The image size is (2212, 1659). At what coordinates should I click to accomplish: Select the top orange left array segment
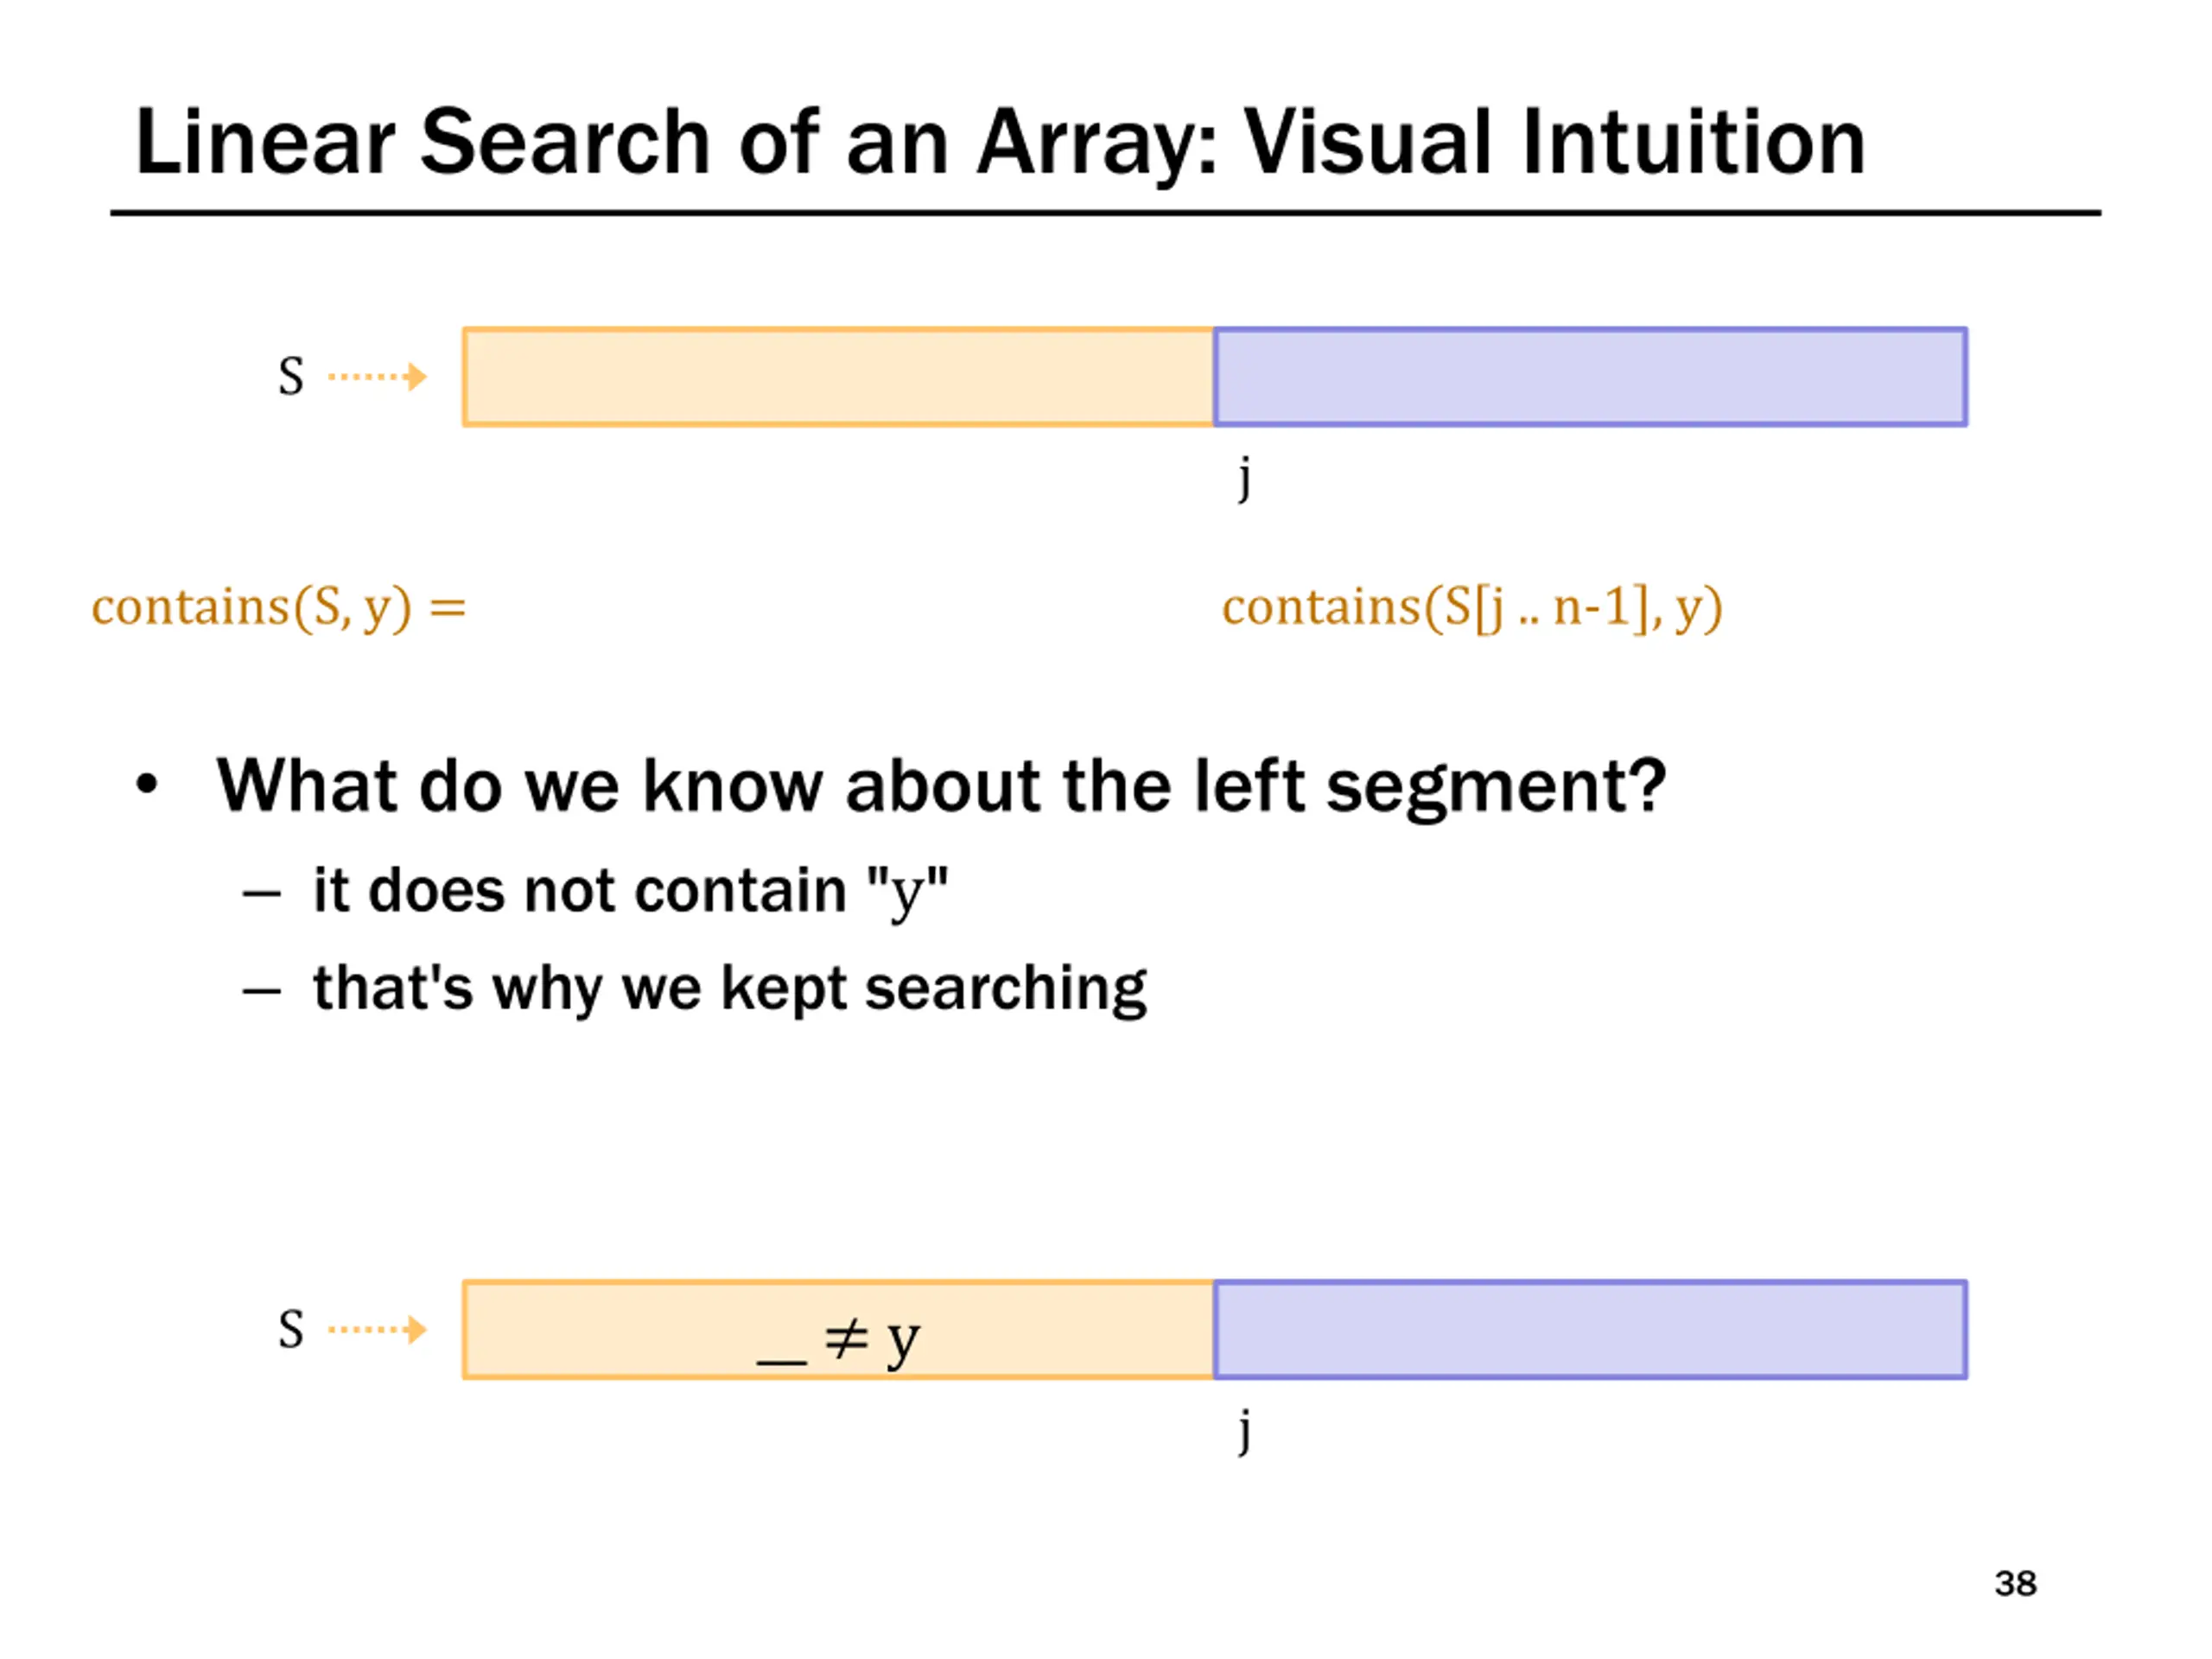(838, 377)
